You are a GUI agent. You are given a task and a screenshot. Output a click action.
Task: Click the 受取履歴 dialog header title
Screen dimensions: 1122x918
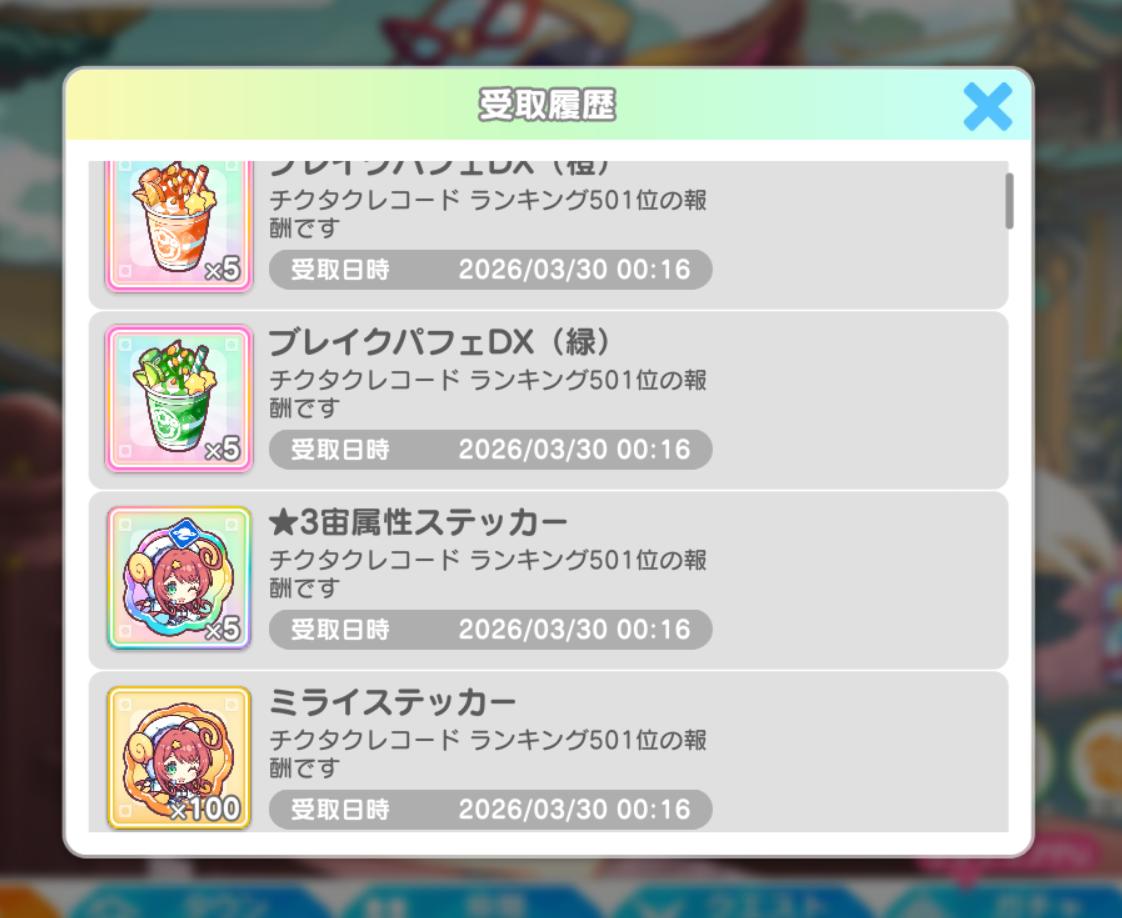pos(547,105)
